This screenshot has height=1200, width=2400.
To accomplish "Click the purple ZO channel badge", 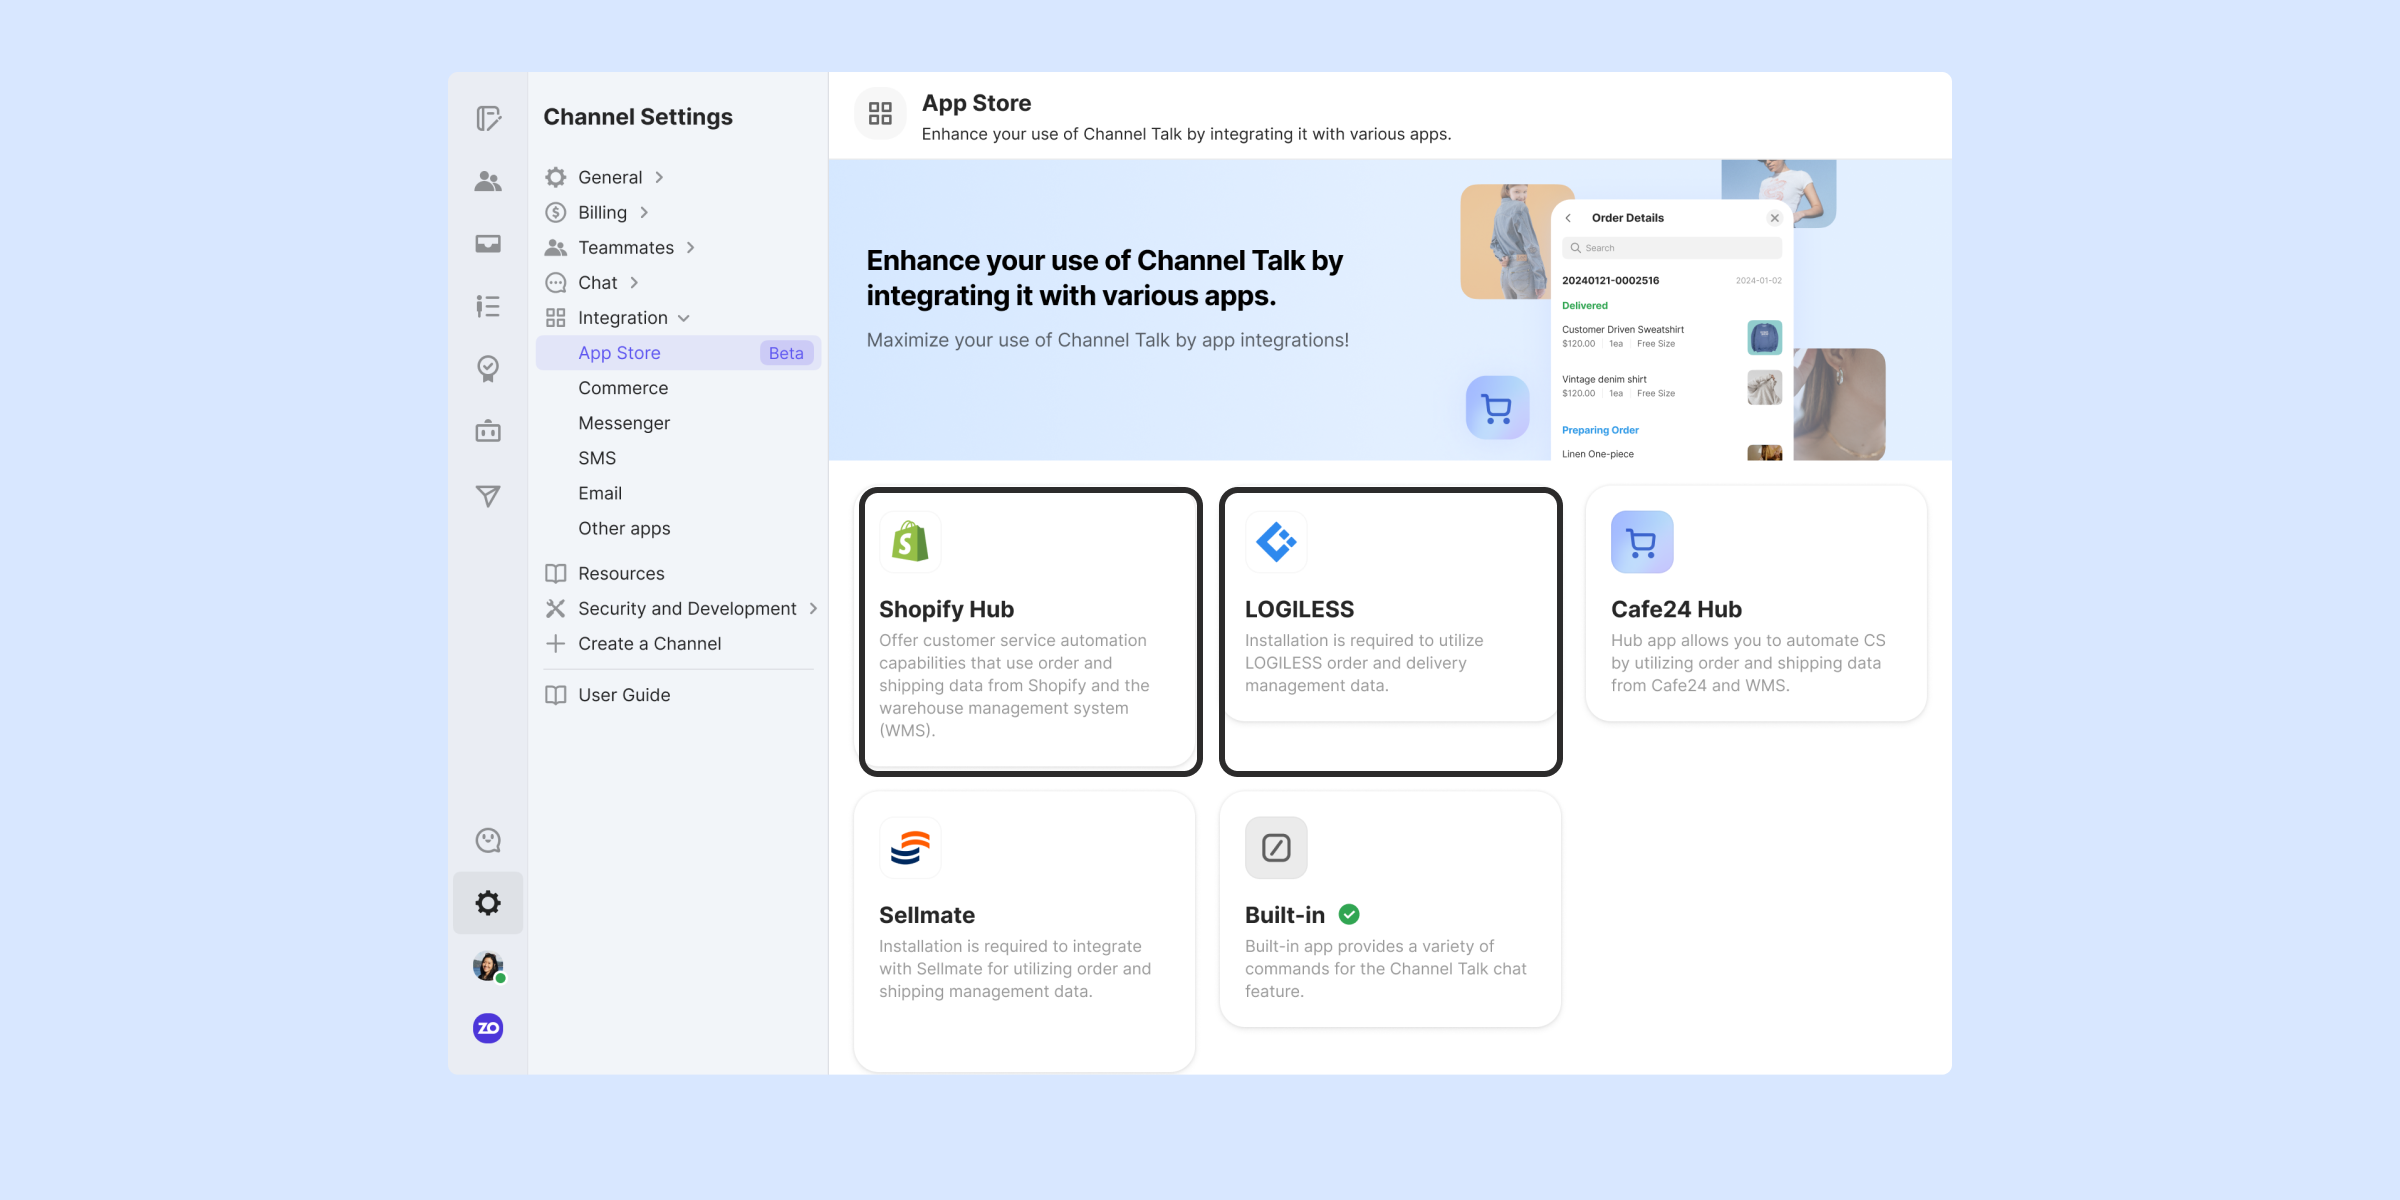I will [x=488, y=1028].
